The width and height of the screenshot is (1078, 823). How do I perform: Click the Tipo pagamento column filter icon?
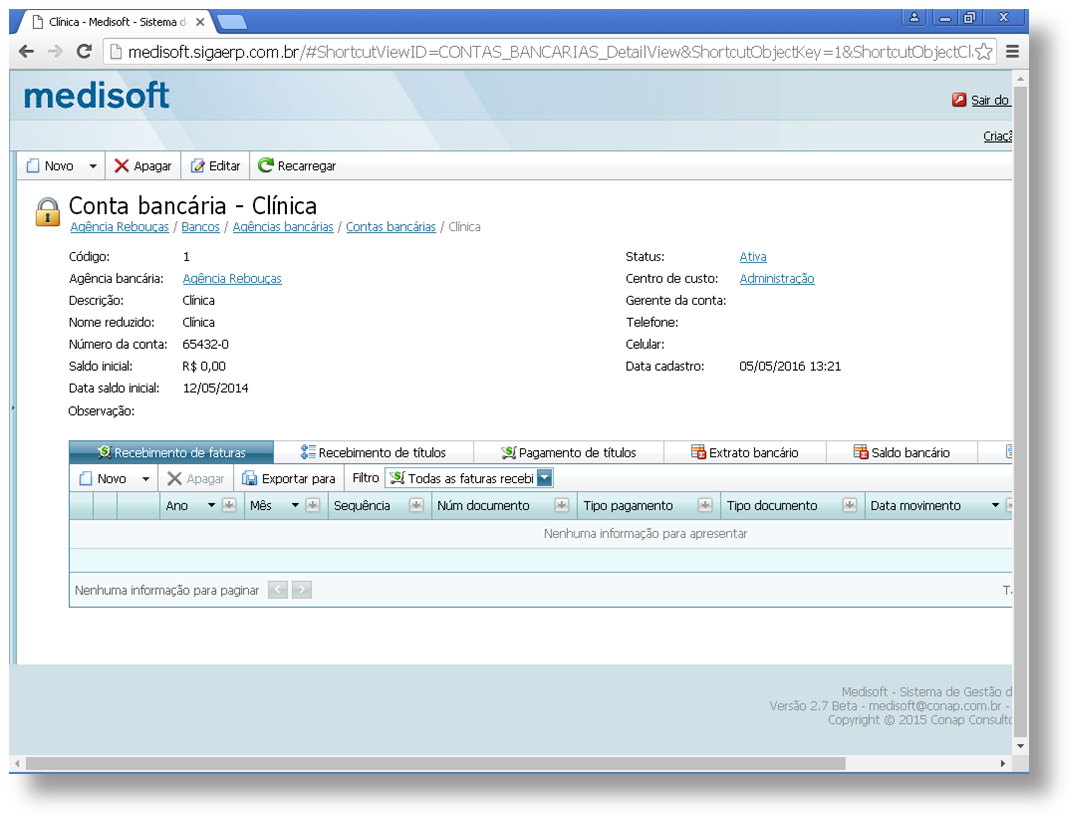point(705,505)
